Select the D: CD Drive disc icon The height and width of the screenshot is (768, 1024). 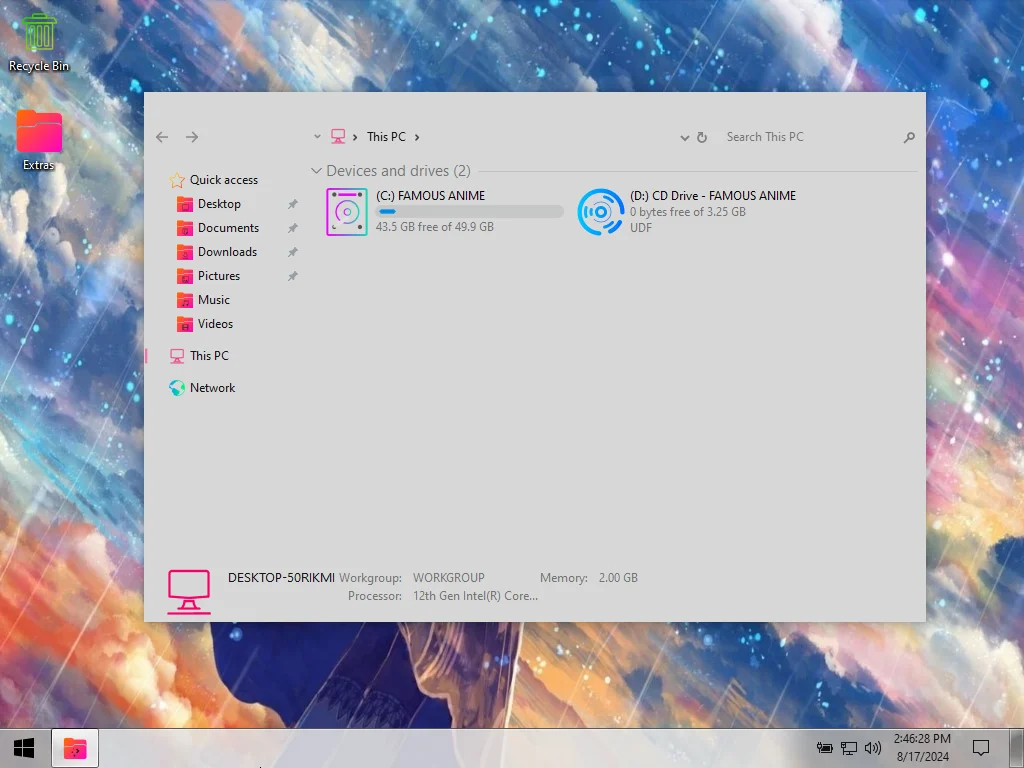(x=600, y=212)
